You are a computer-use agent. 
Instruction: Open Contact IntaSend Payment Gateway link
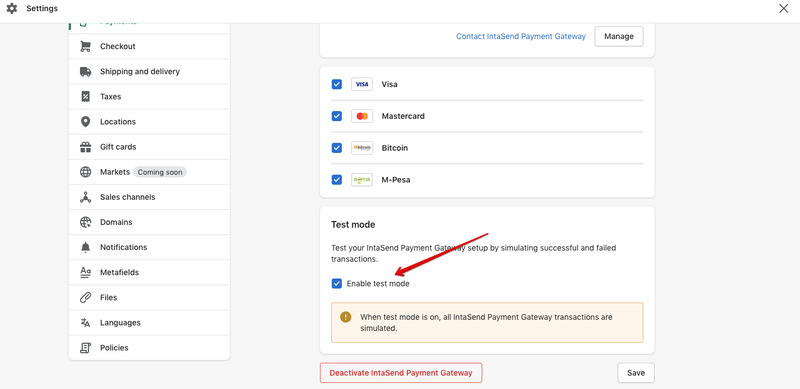(521, 36)
